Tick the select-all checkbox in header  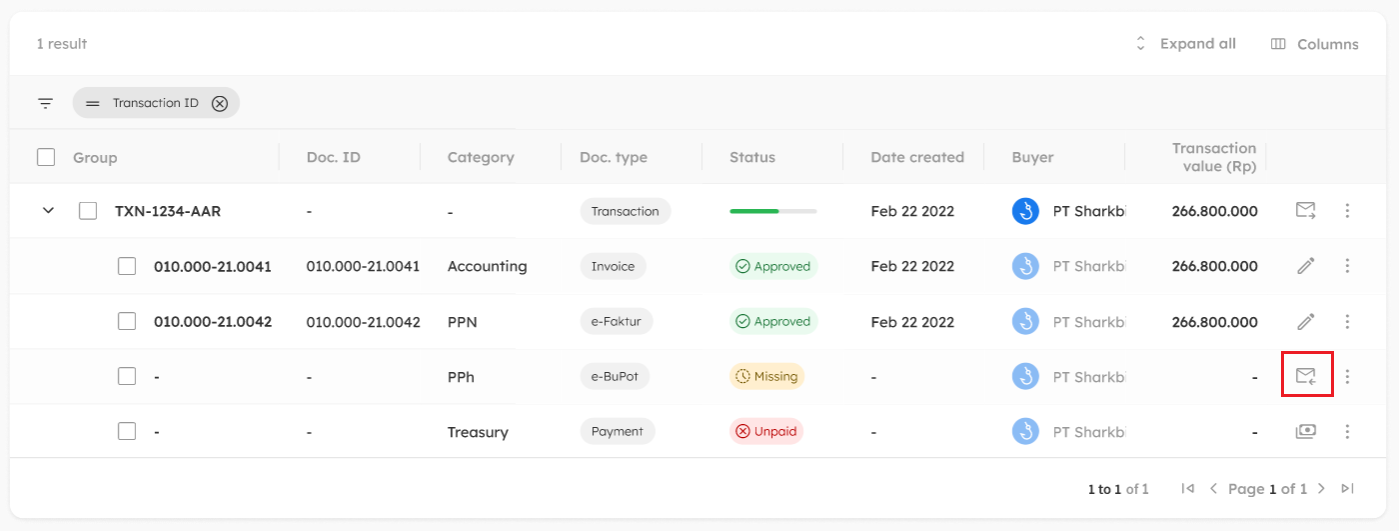(x=46, y=157)
